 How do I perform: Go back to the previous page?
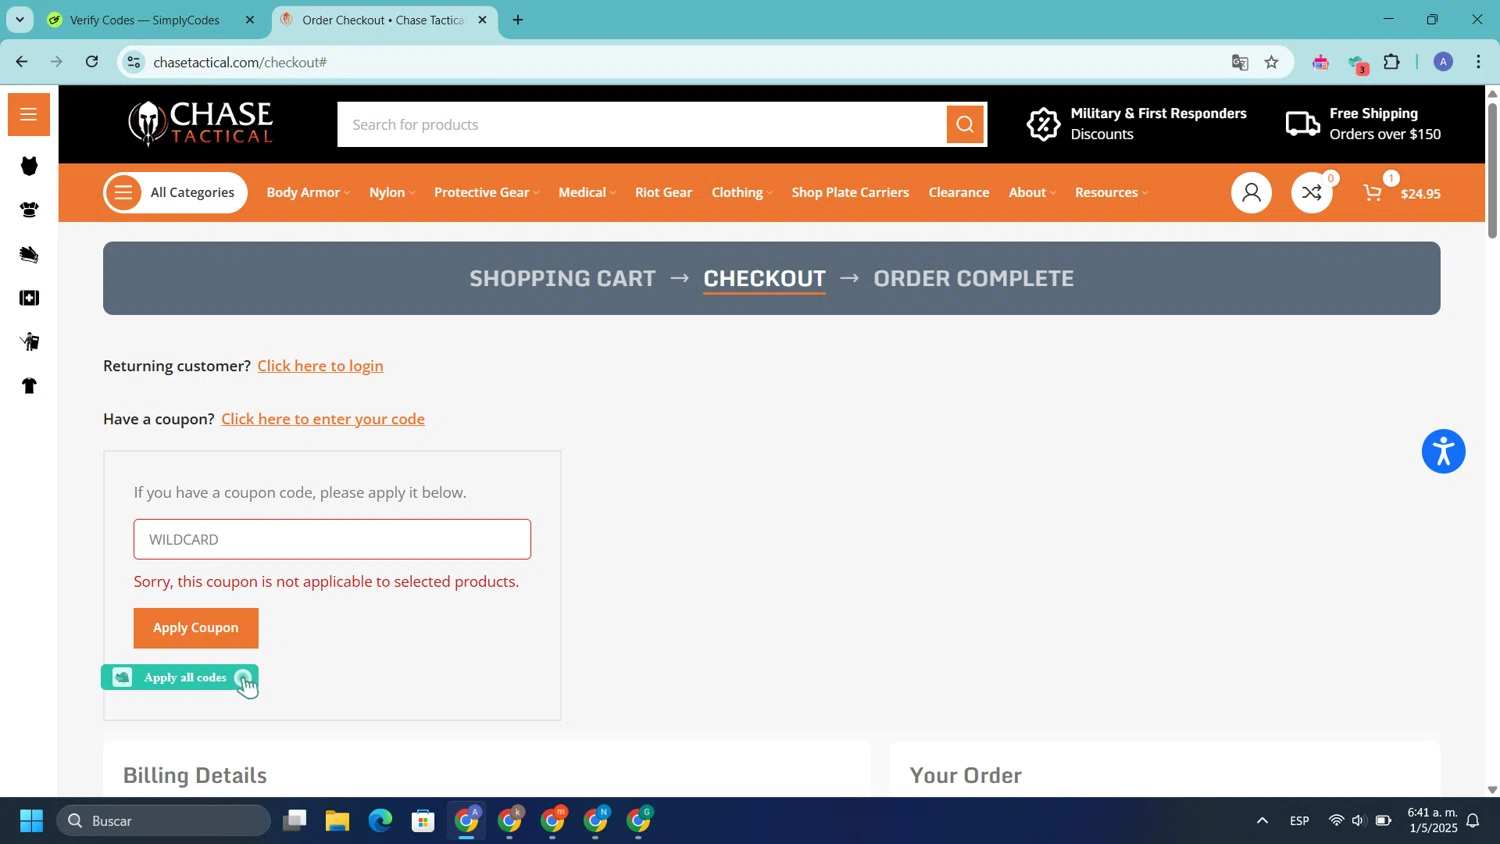[x=21, y=62]
